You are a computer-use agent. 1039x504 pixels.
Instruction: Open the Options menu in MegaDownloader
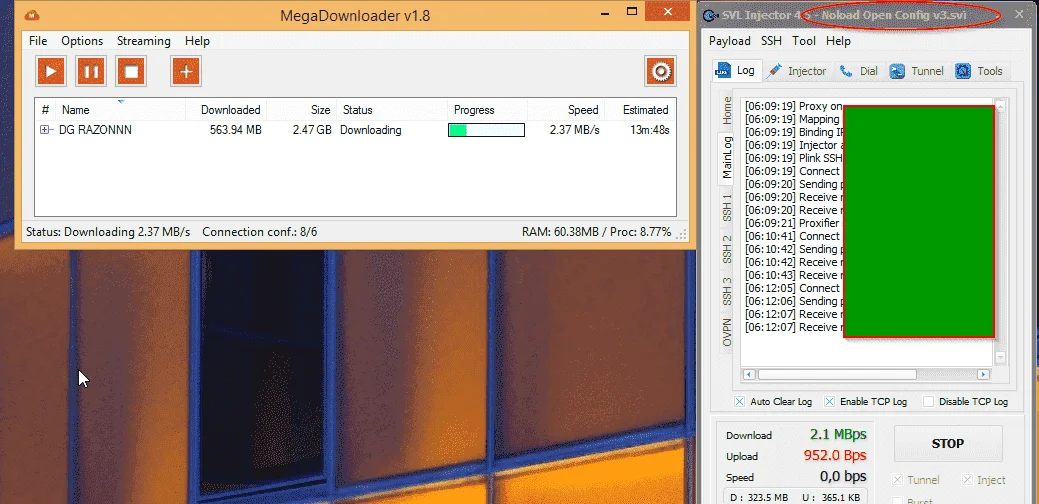82,41
